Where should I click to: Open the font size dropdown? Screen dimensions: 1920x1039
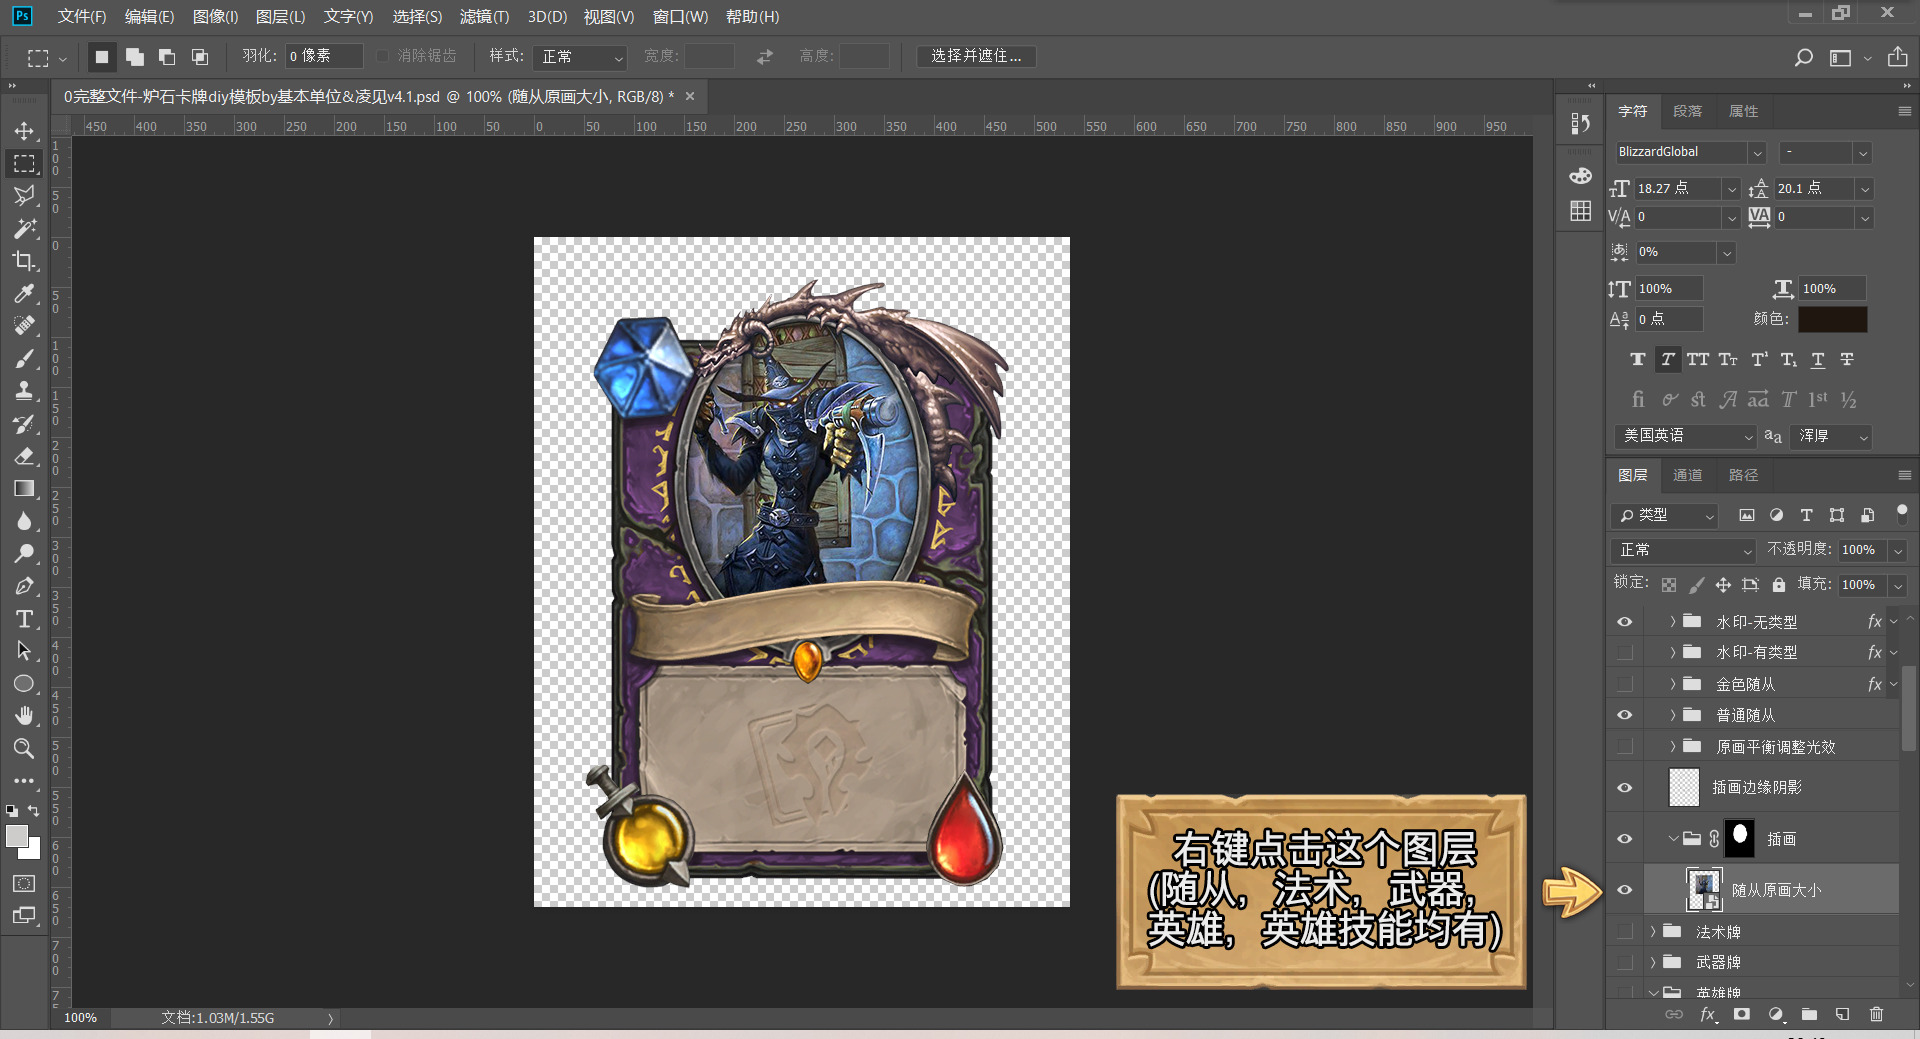[x=1731, y=189]
